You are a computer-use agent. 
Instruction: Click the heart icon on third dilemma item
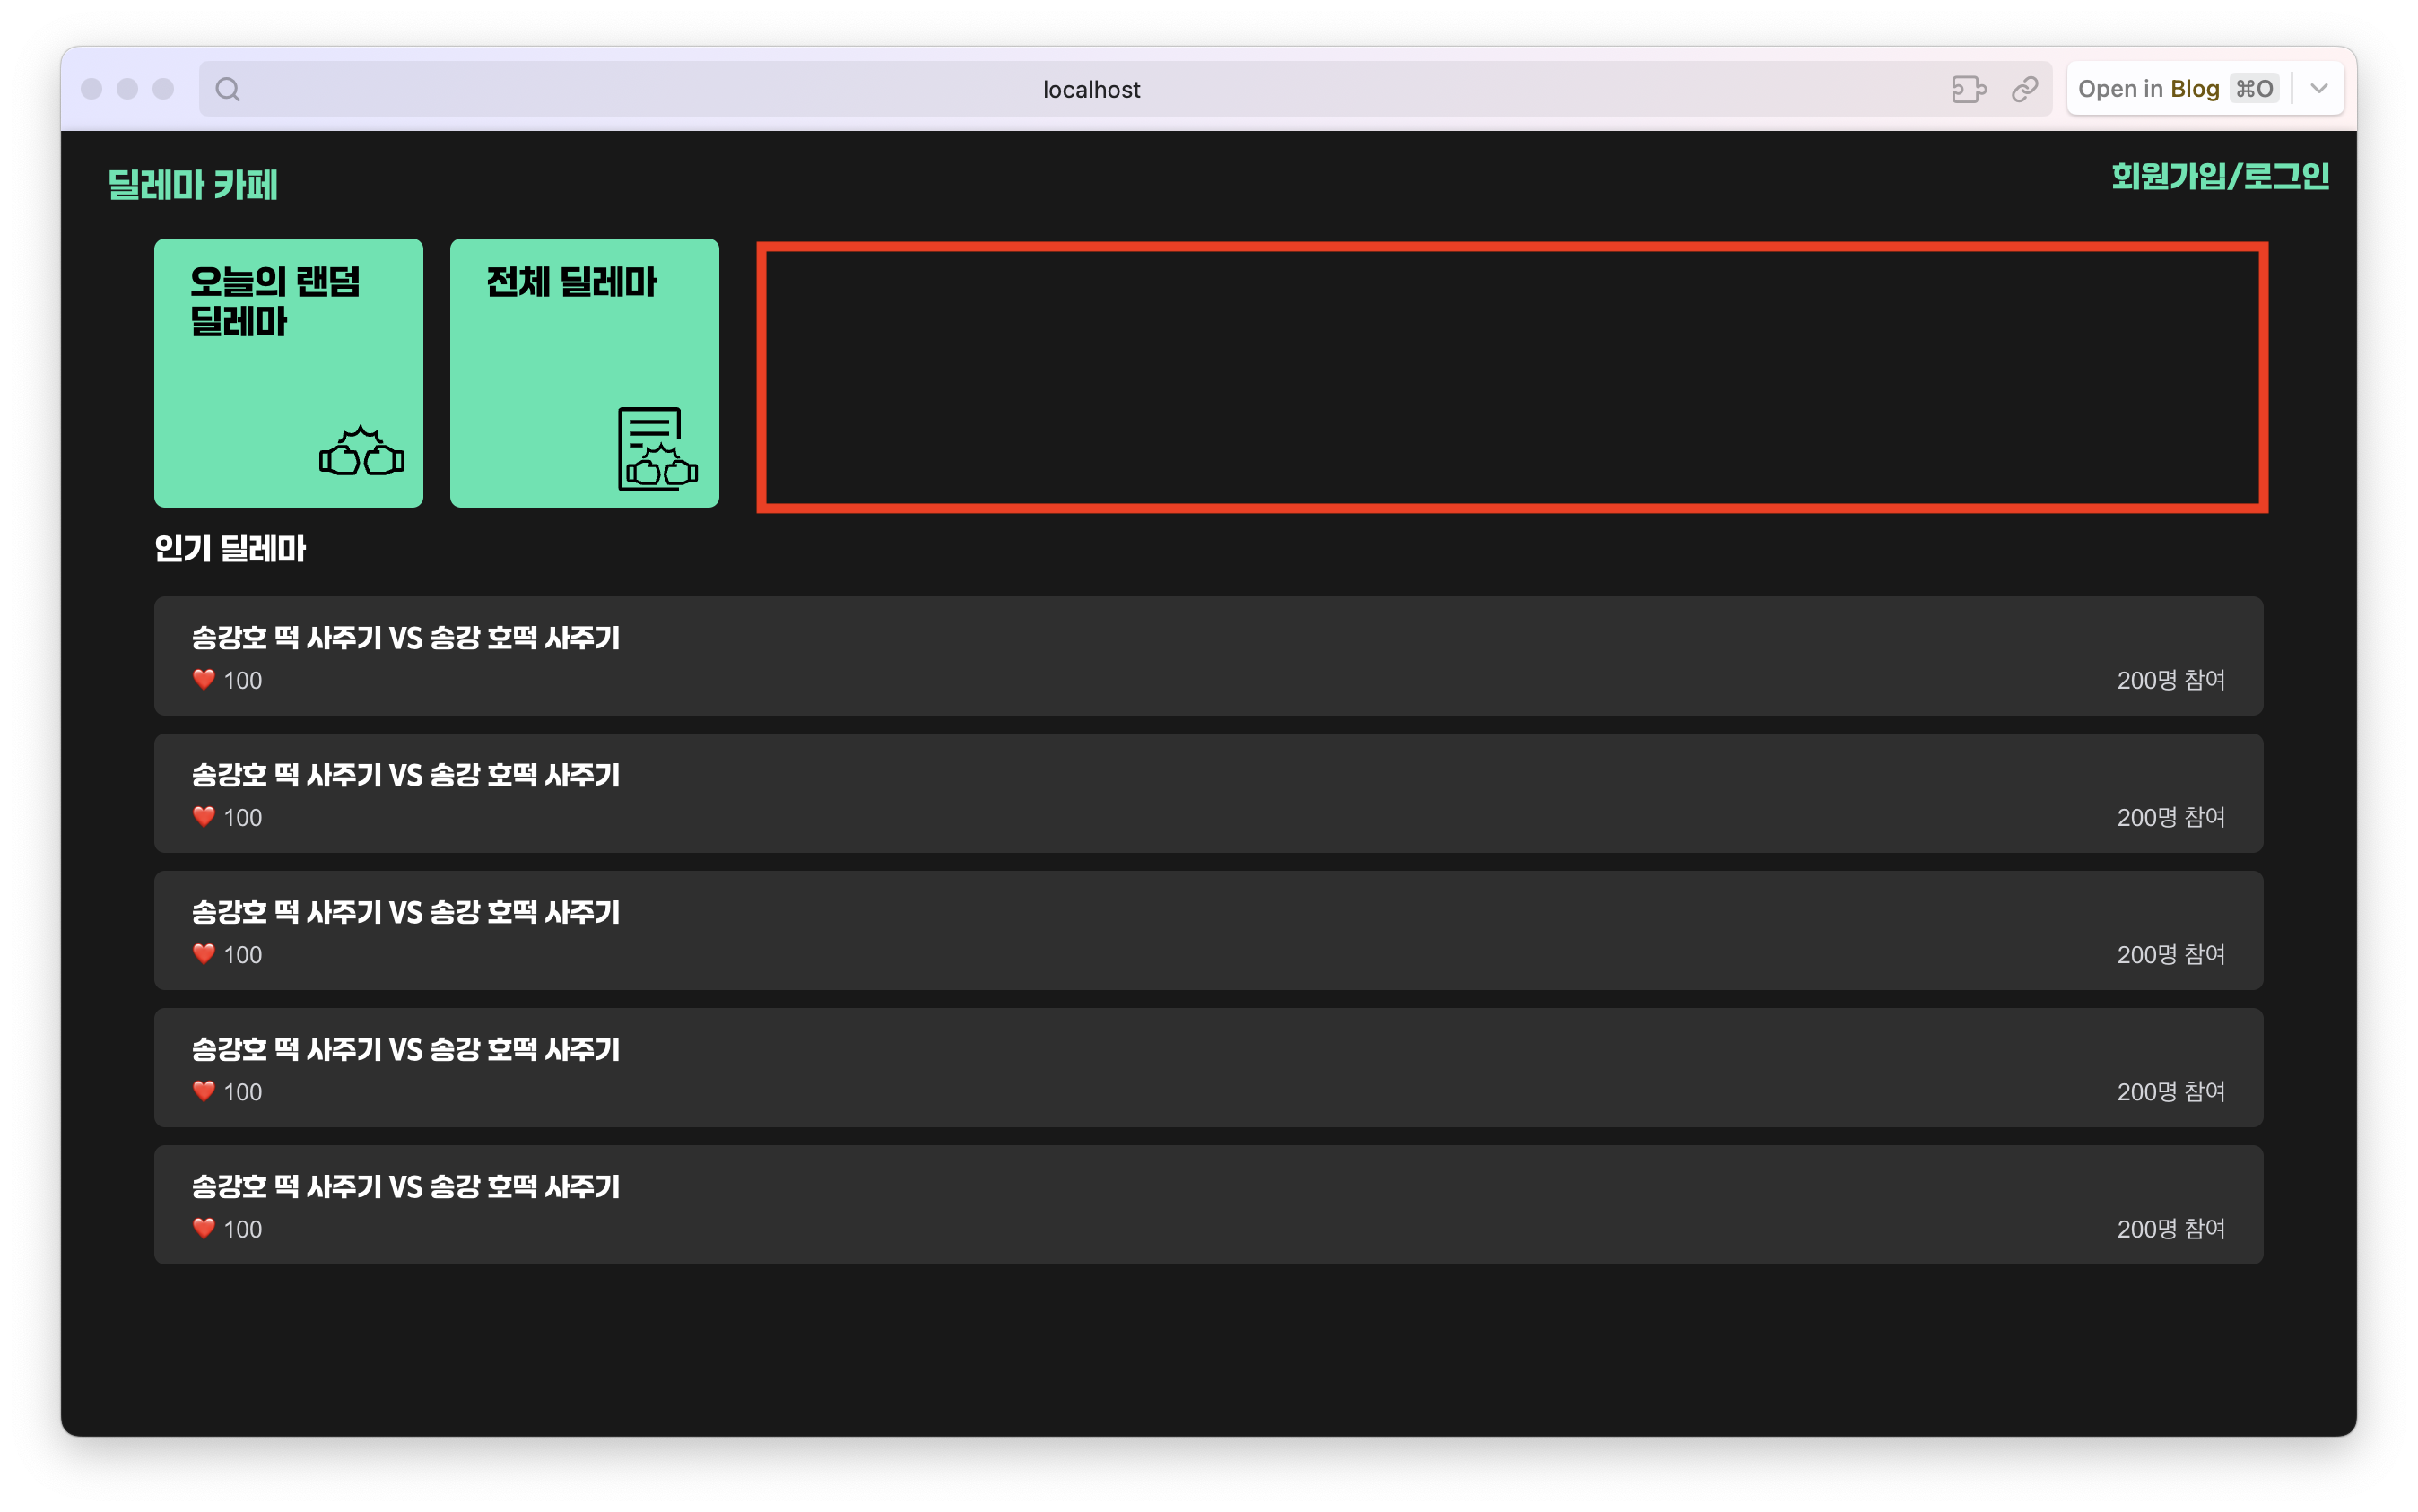(204, 954)
